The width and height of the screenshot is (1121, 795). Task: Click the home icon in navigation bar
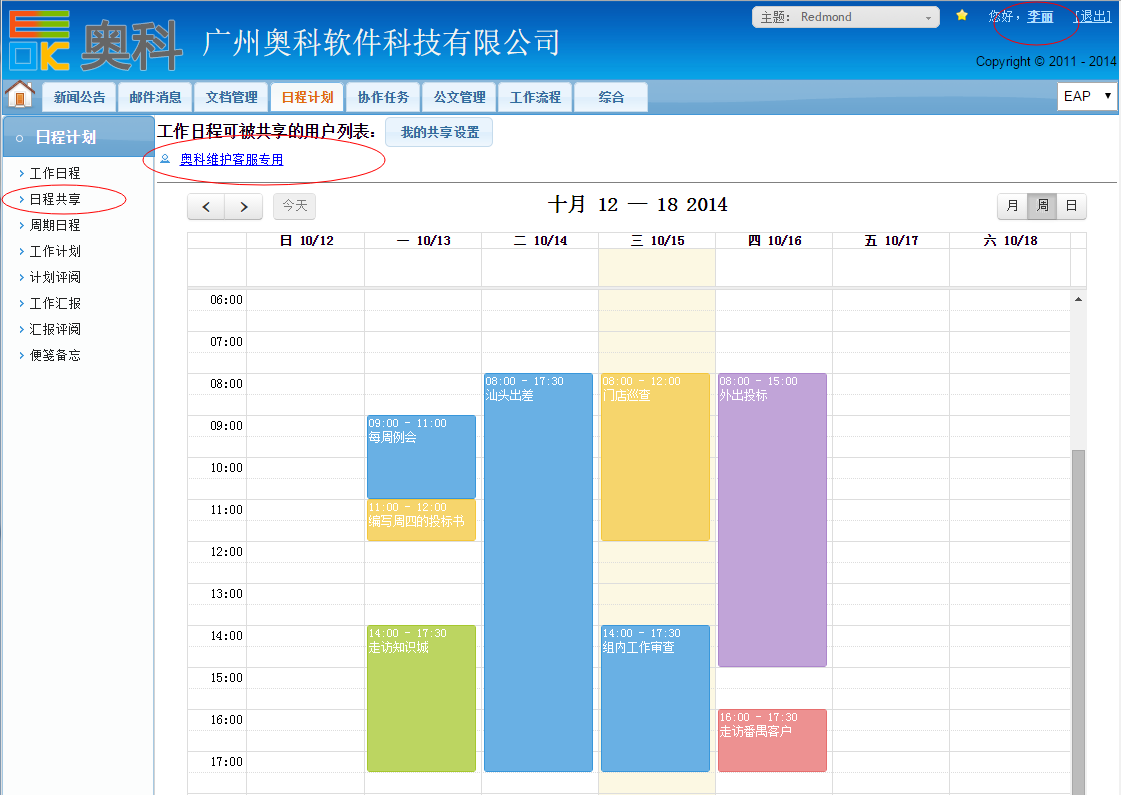(20, 95)
